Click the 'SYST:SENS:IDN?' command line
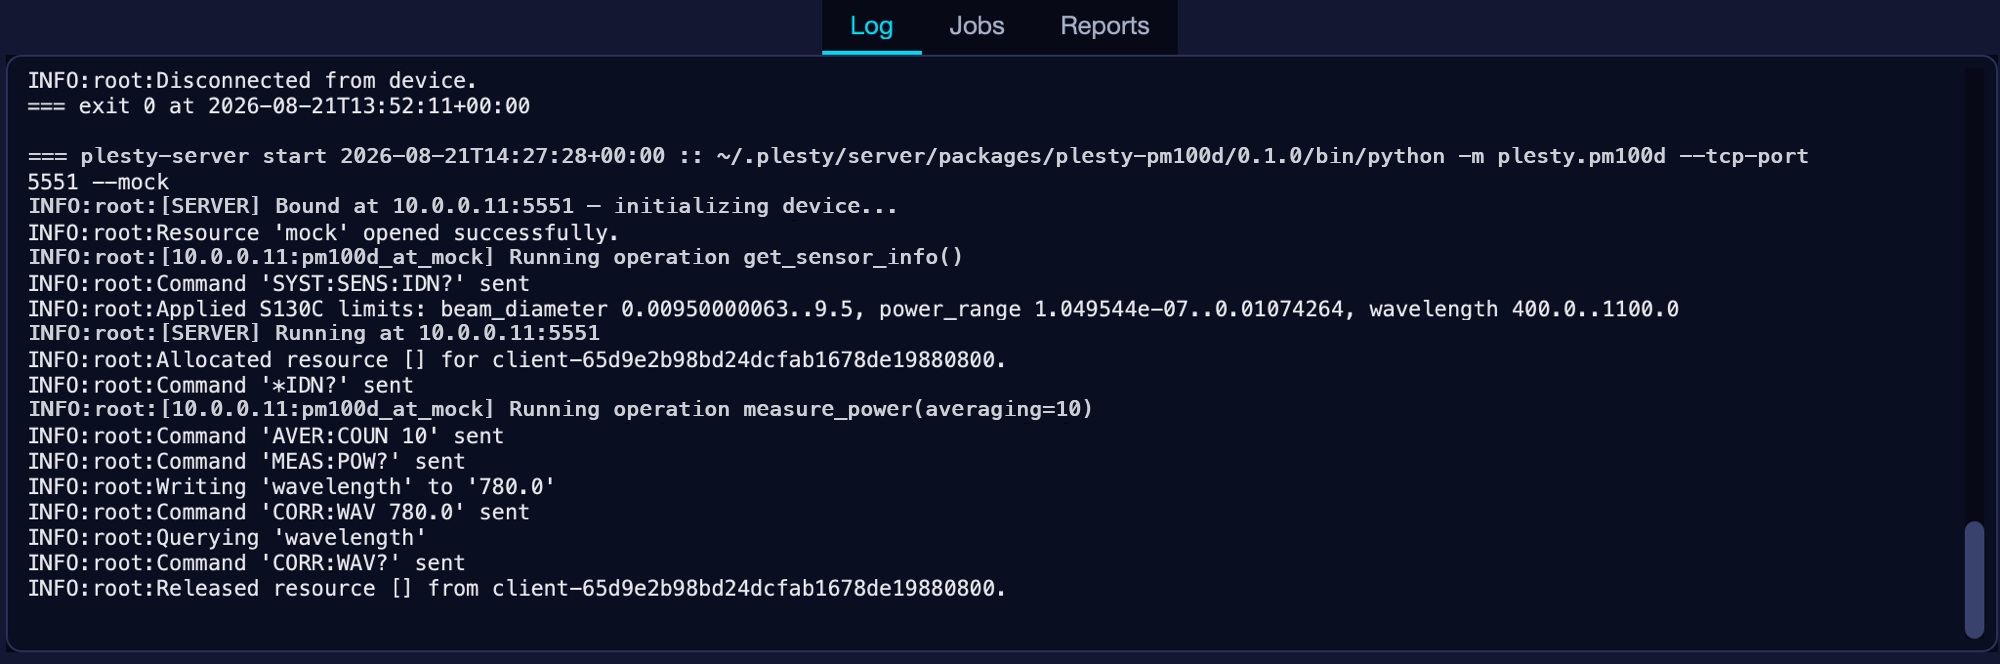 [278, 284]
